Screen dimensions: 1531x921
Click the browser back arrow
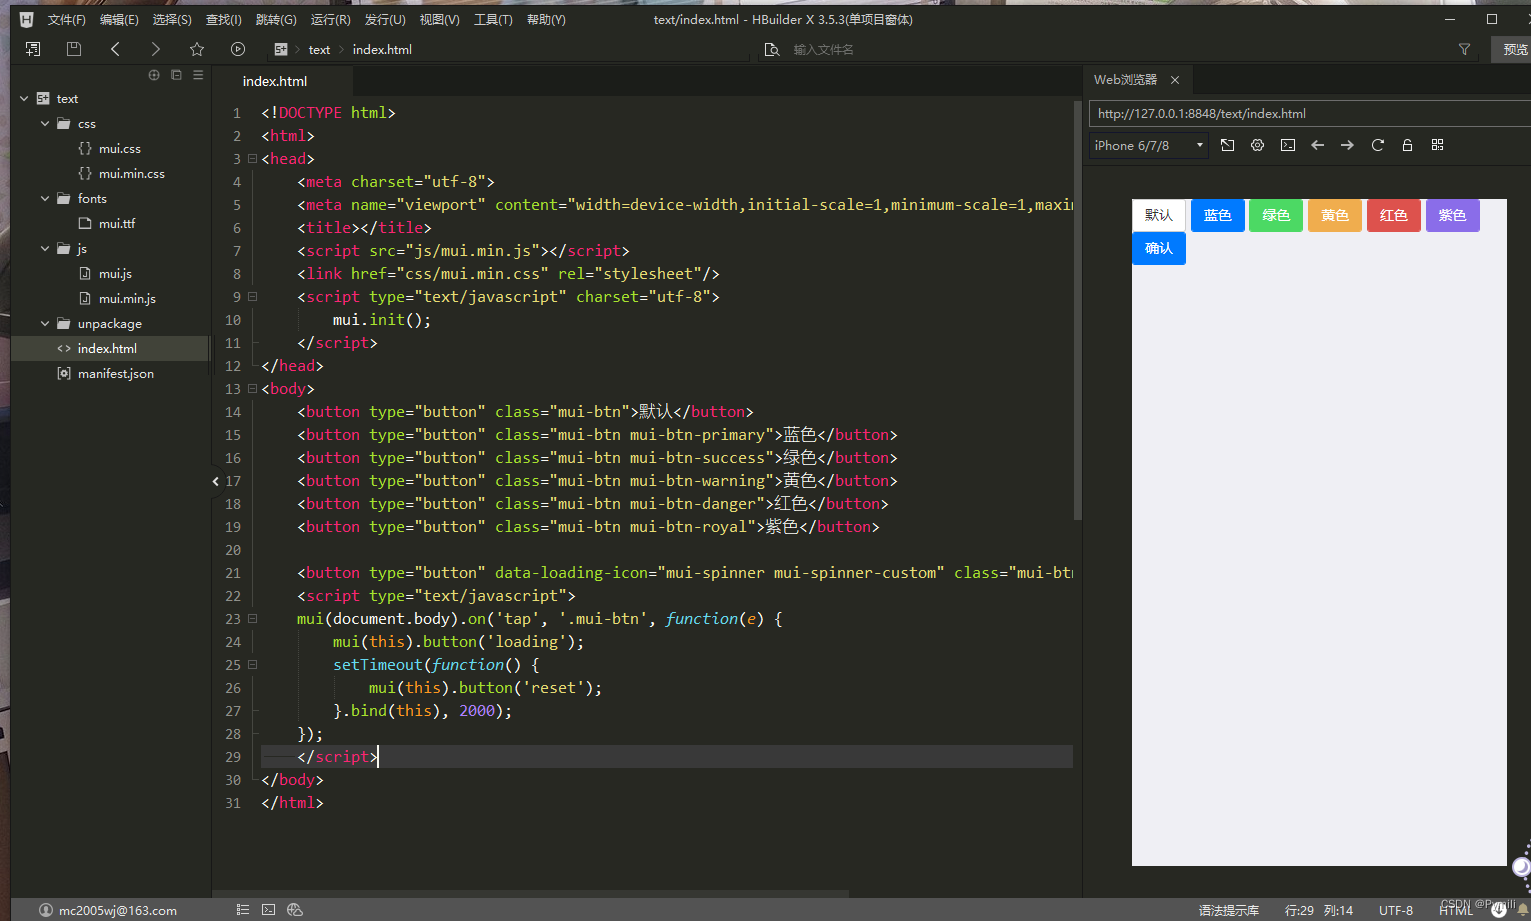[x=1318, y=145]
